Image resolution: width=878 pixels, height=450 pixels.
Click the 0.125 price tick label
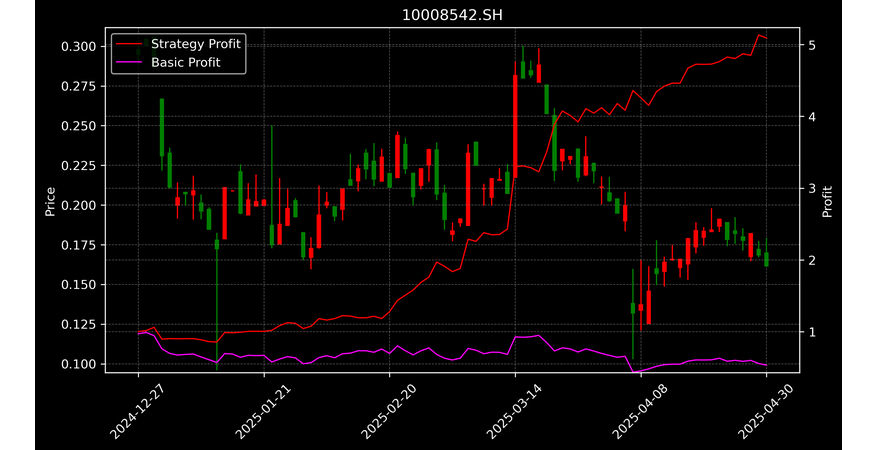pyautogui.click(x=79, y=325)
